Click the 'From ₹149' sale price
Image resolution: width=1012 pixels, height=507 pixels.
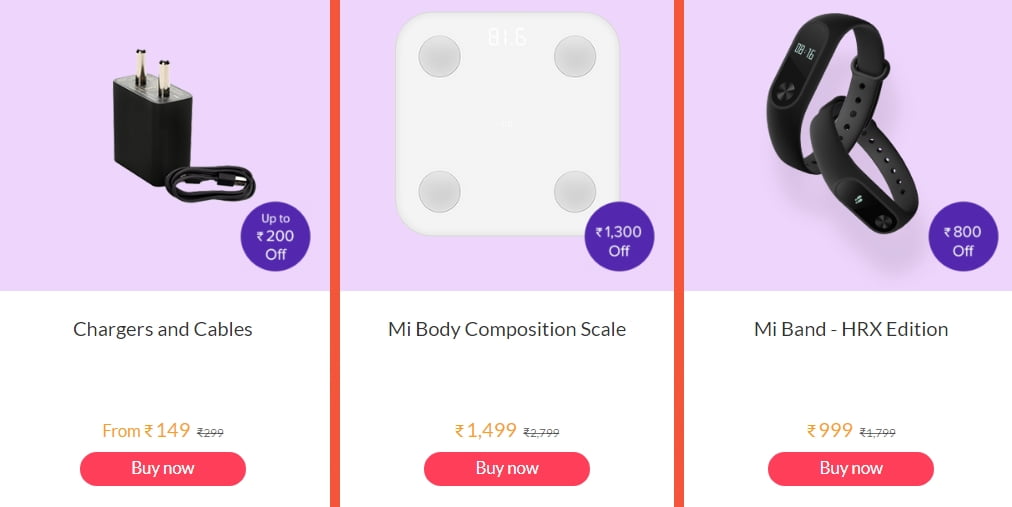pyautogui.click(x=146, y=431)
